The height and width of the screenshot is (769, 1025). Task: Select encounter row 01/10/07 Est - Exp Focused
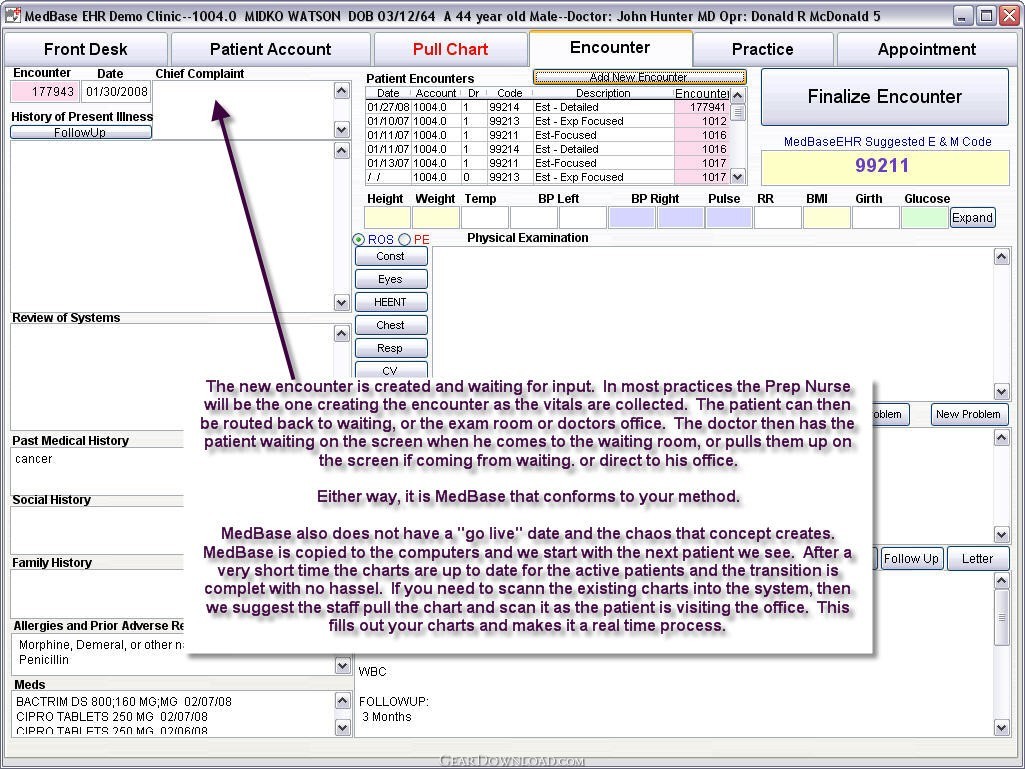point(547,121)
